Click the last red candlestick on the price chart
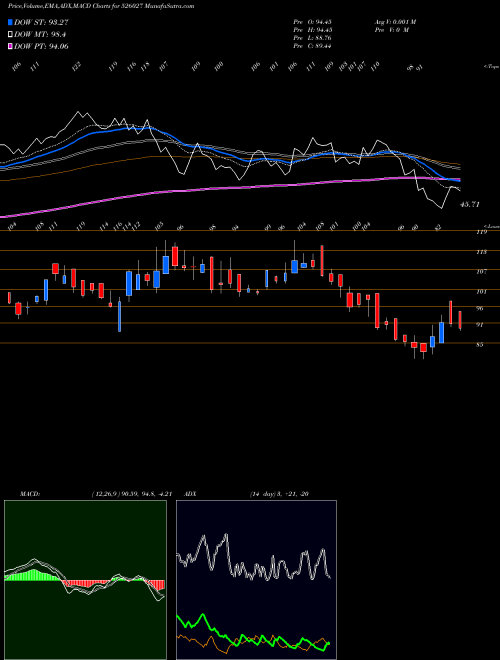 point(460,320)
